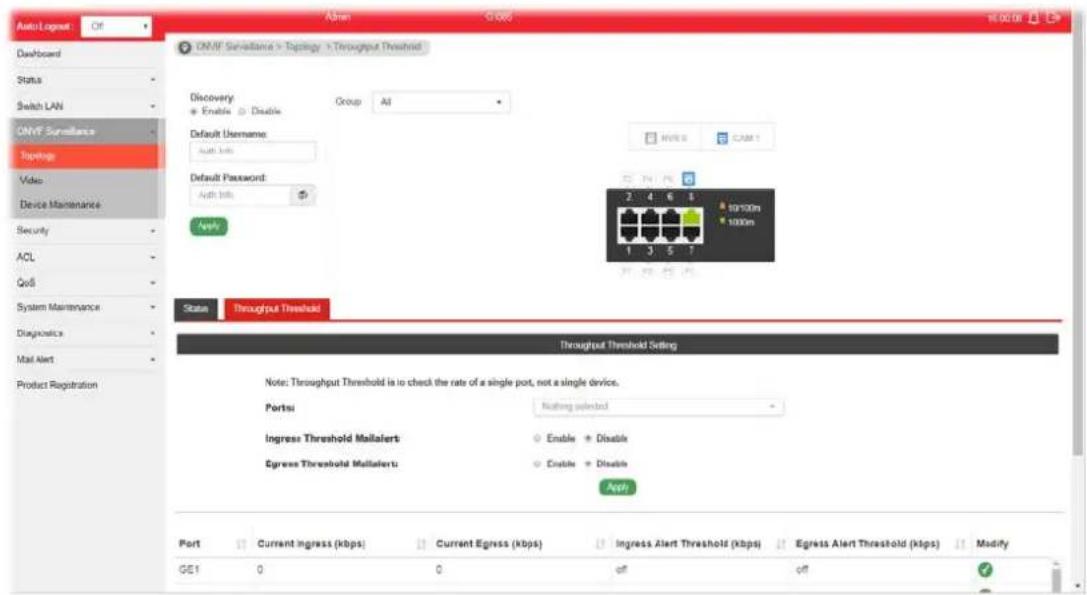The width and height of the screenshot is (1087, 595).
Task: Expand the ACL sidebar menu
Action: click(x=85, y=257)
